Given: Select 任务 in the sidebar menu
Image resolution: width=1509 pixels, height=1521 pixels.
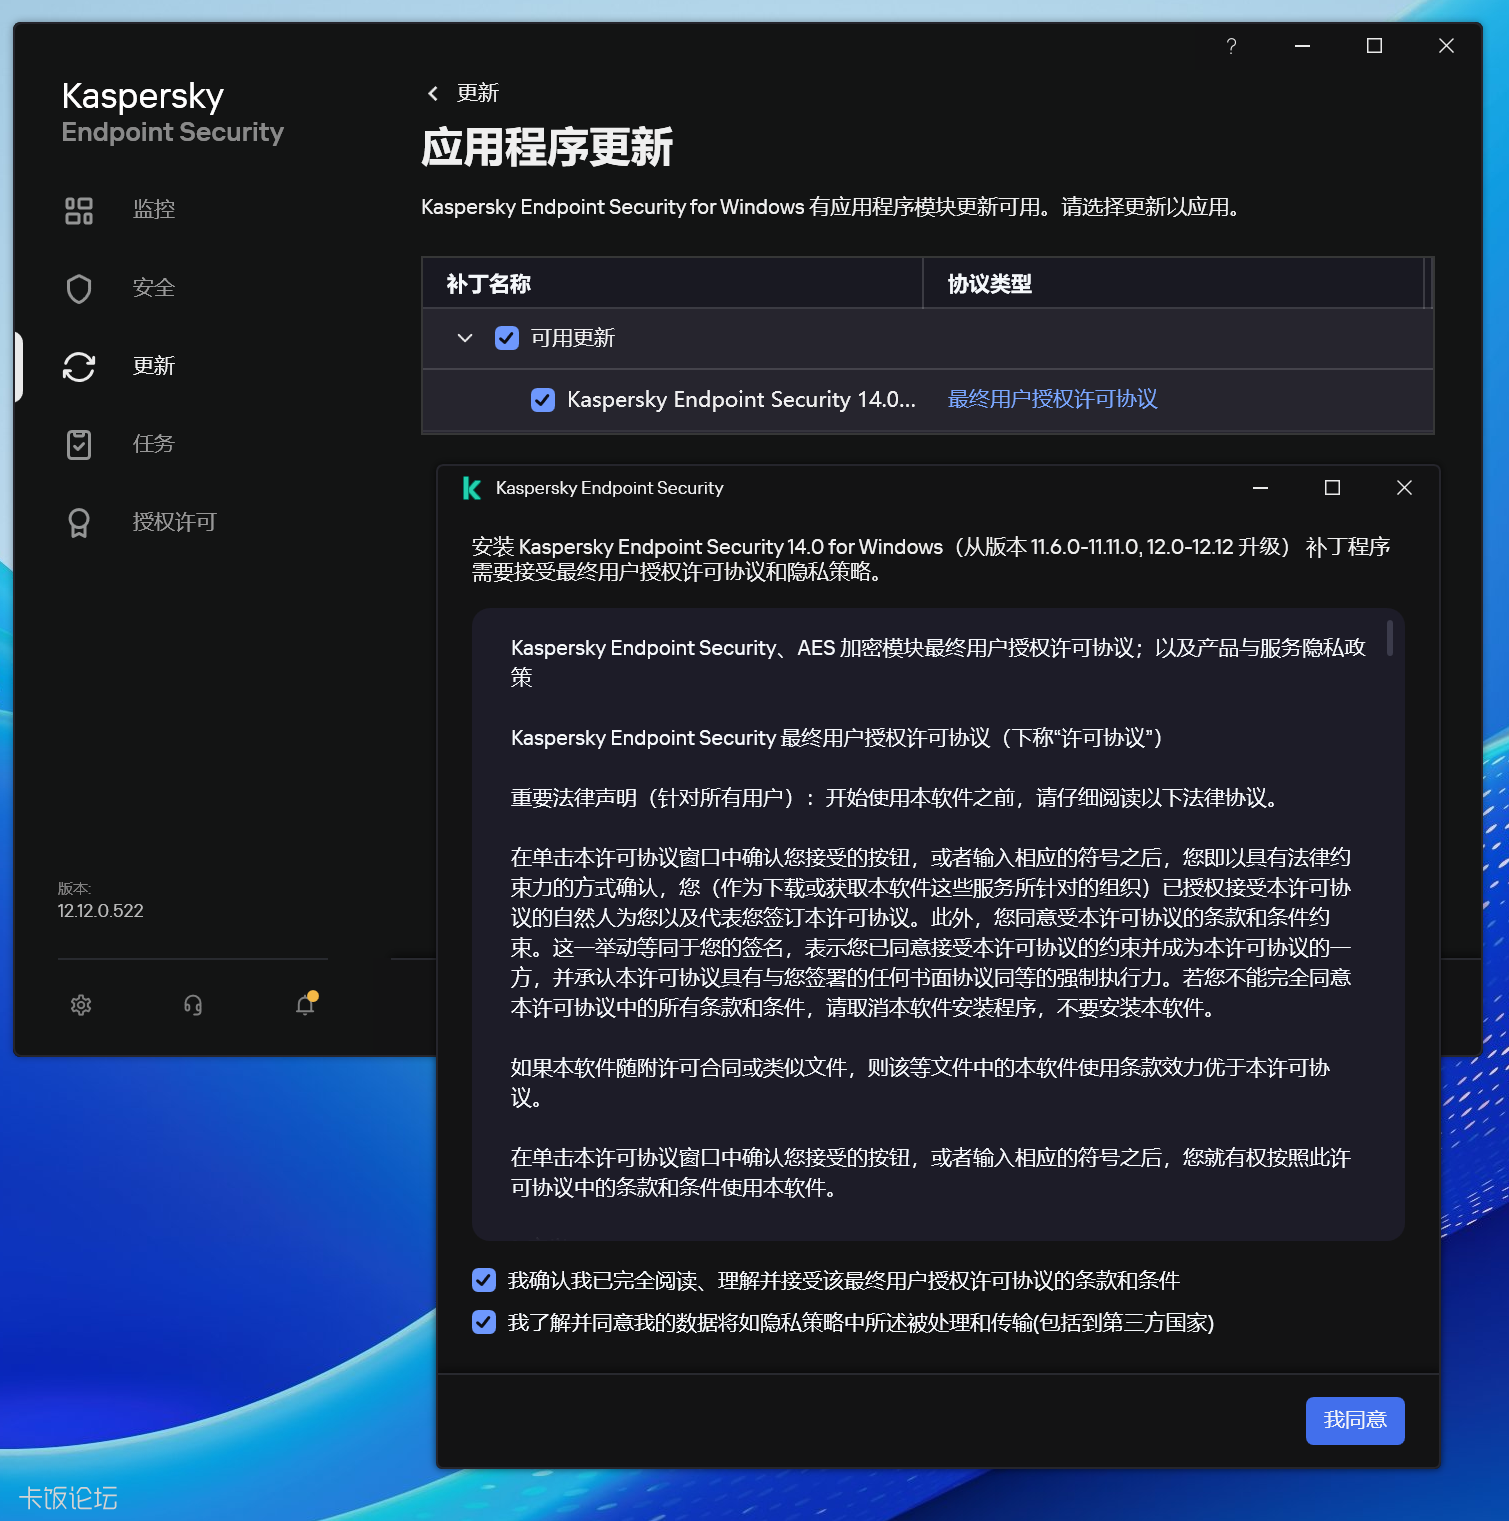Looking at the screenshot, I should pos(154,444).
